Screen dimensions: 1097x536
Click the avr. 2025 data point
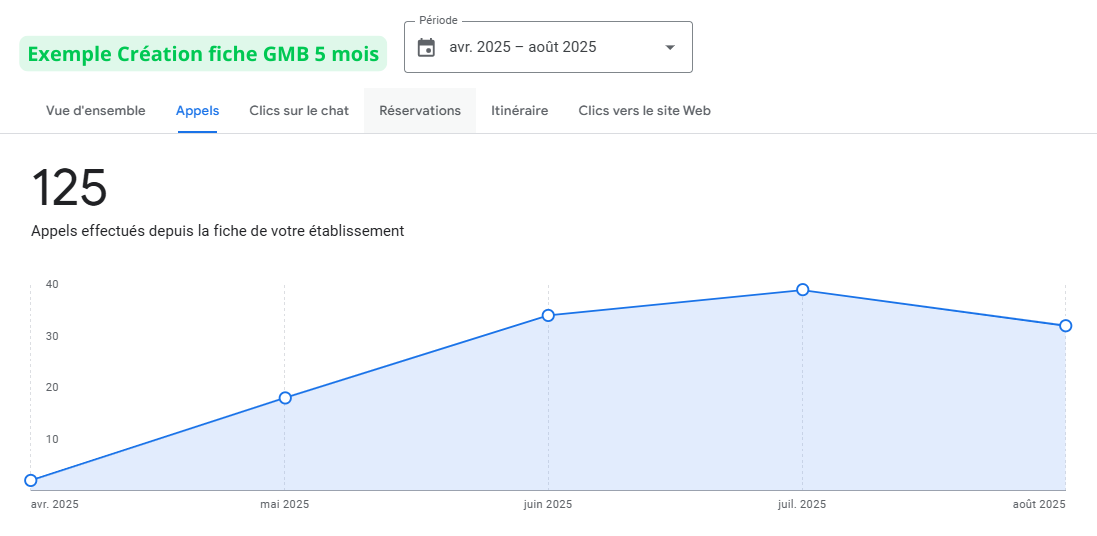(x=31, y=480)
